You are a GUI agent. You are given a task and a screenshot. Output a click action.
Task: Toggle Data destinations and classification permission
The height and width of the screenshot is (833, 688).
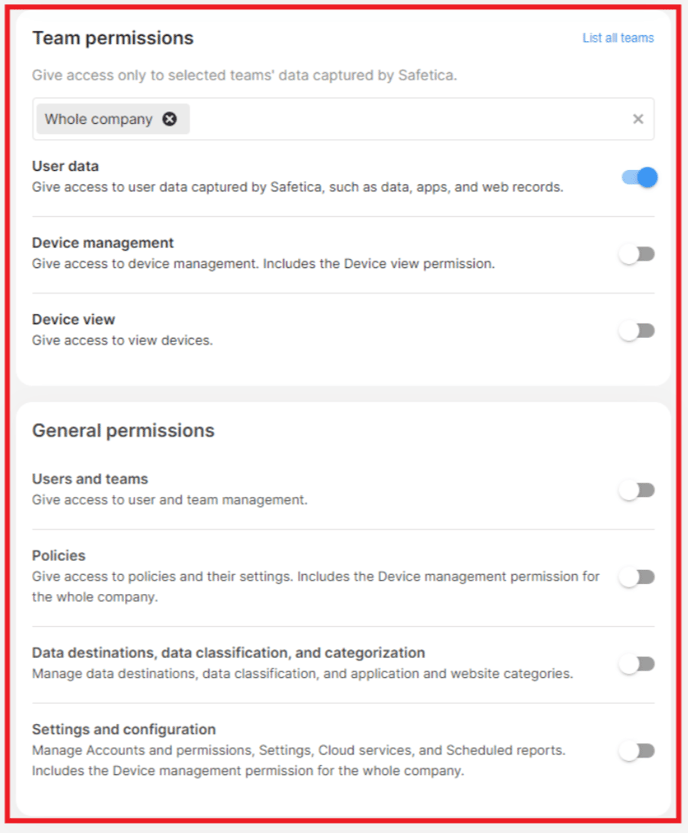point(637,663)
